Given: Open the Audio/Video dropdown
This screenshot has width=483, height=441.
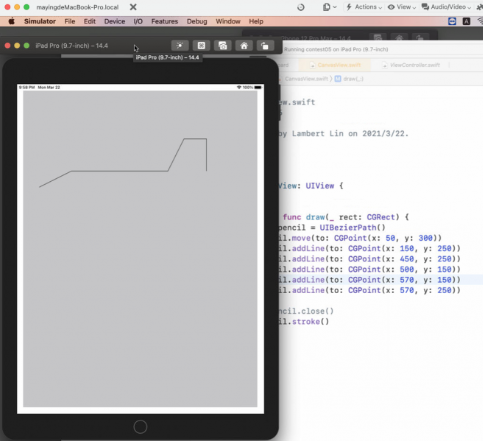Looking at the screenshot, I should pos(446,7).
